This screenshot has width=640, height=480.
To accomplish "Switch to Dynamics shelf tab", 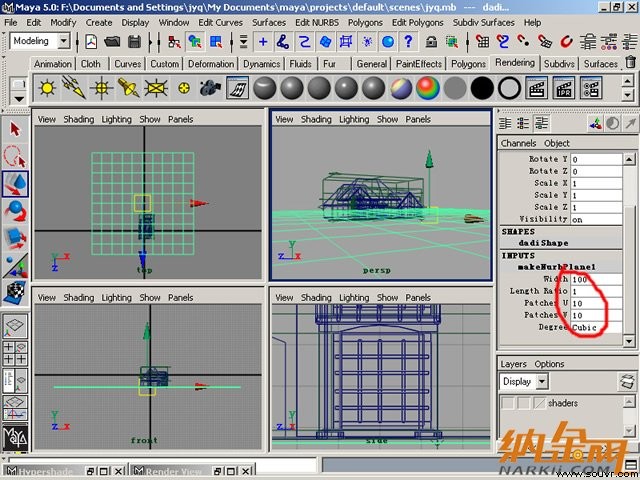I will click(262, 64).
